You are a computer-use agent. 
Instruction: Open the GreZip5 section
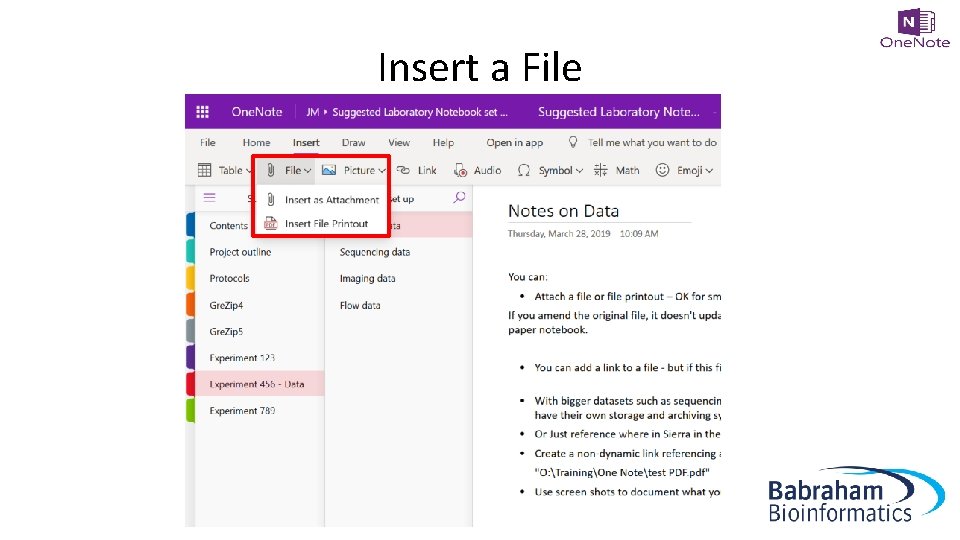pos(226,331)
